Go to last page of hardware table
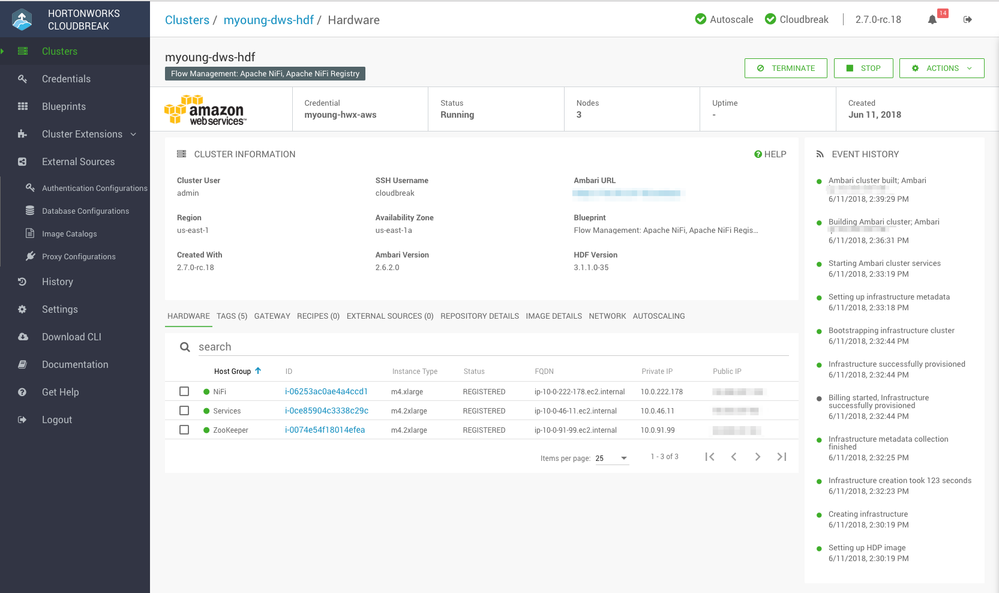This screenshot has width=999, height=593. click(x=782, y=457)
